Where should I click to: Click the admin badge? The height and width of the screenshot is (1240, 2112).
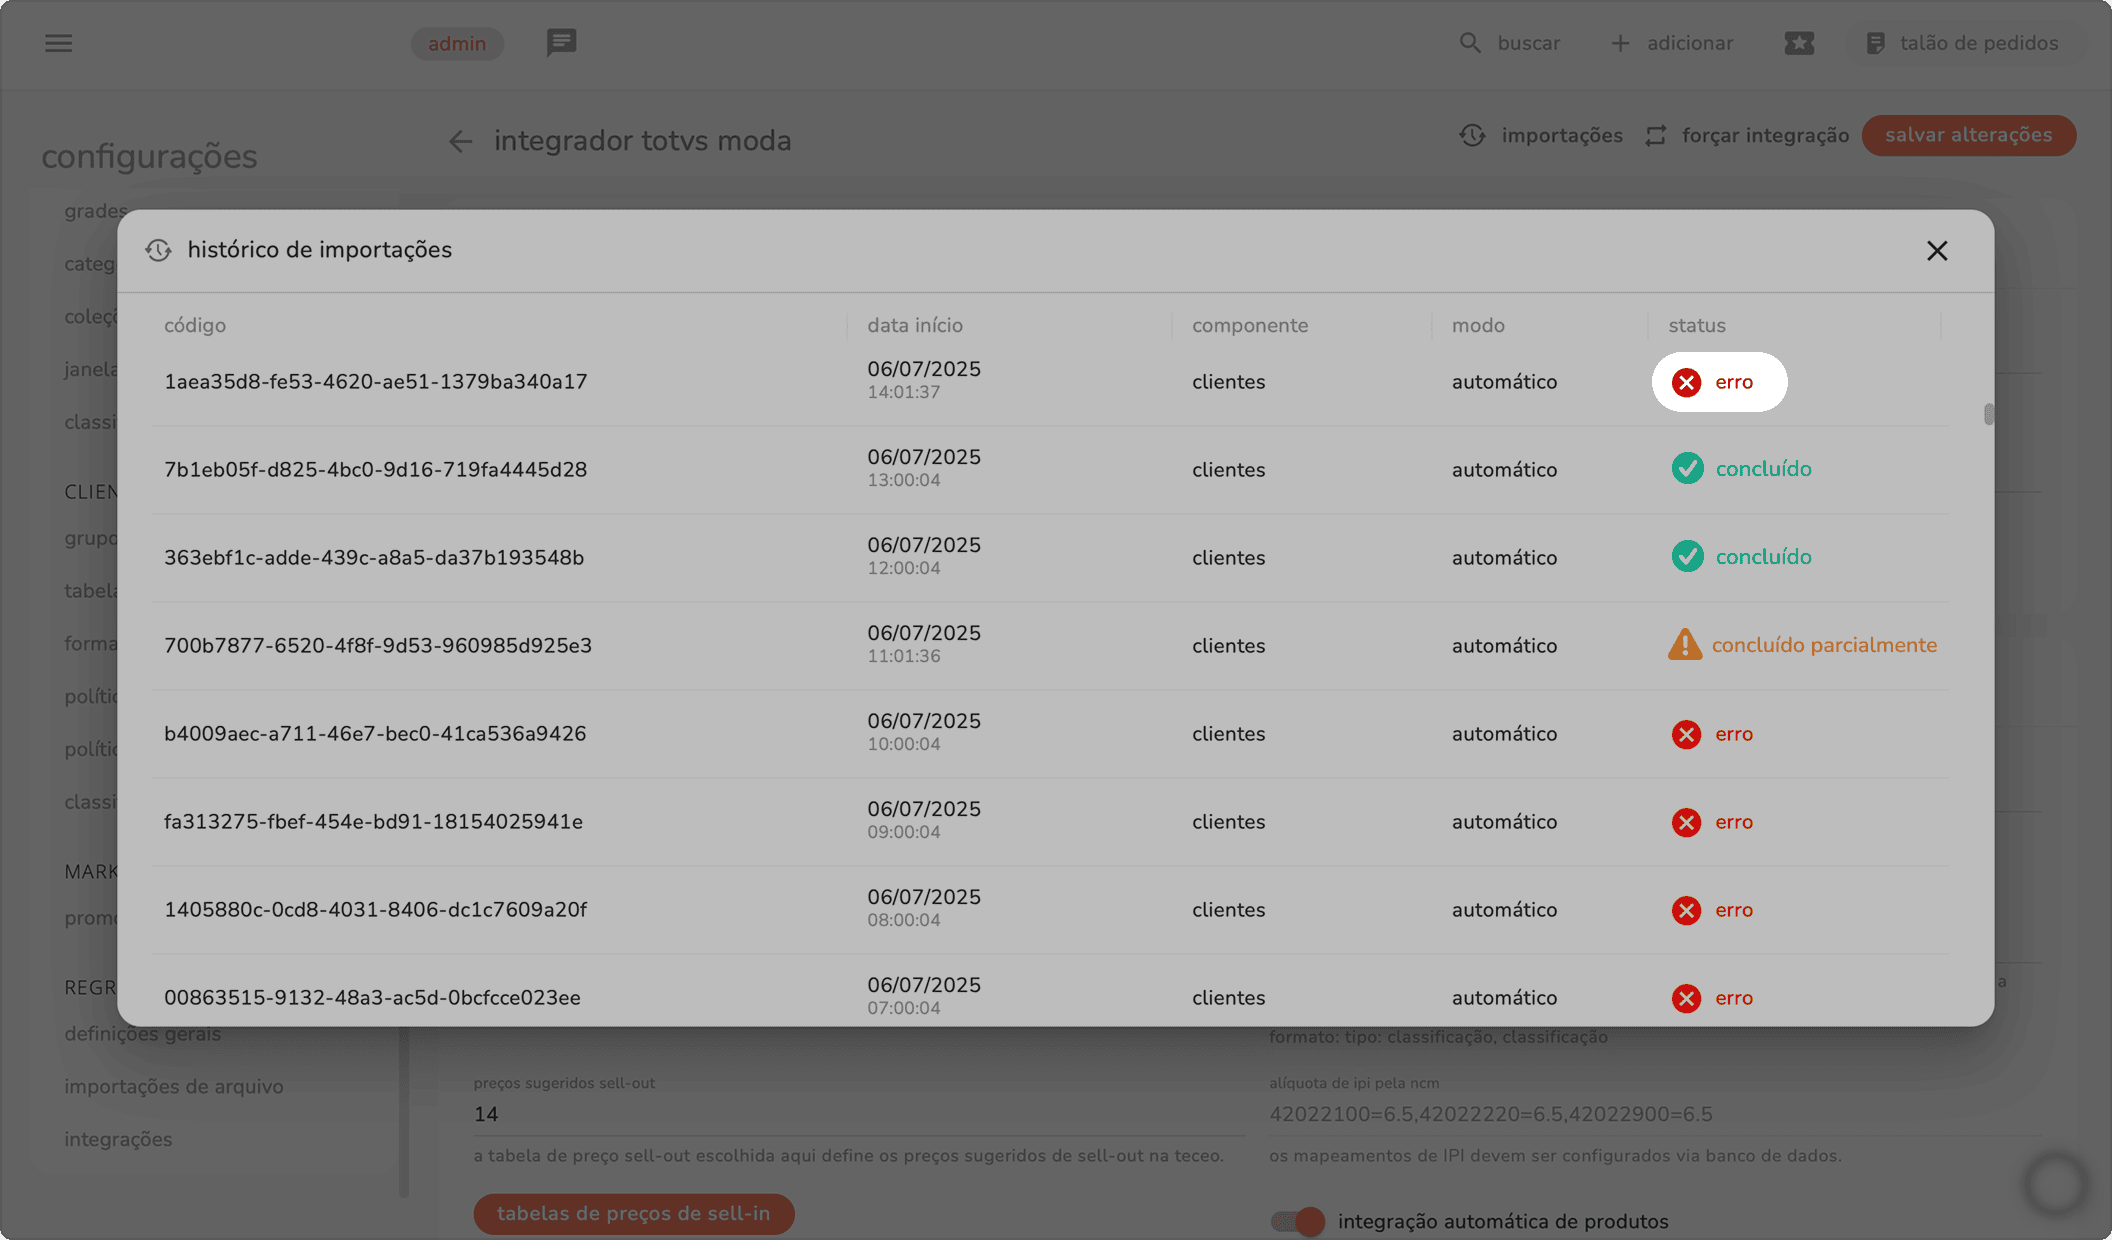pyautogui.click(x=457, y=43)
